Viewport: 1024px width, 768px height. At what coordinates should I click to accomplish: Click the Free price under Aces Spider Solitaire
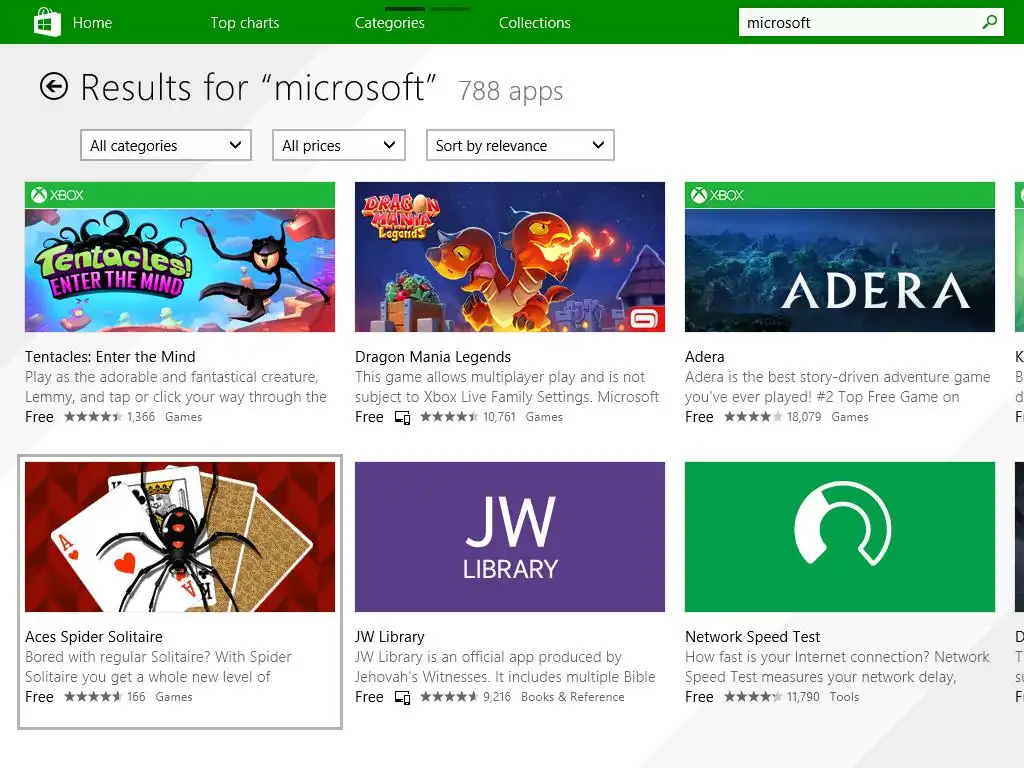(39, 697)
